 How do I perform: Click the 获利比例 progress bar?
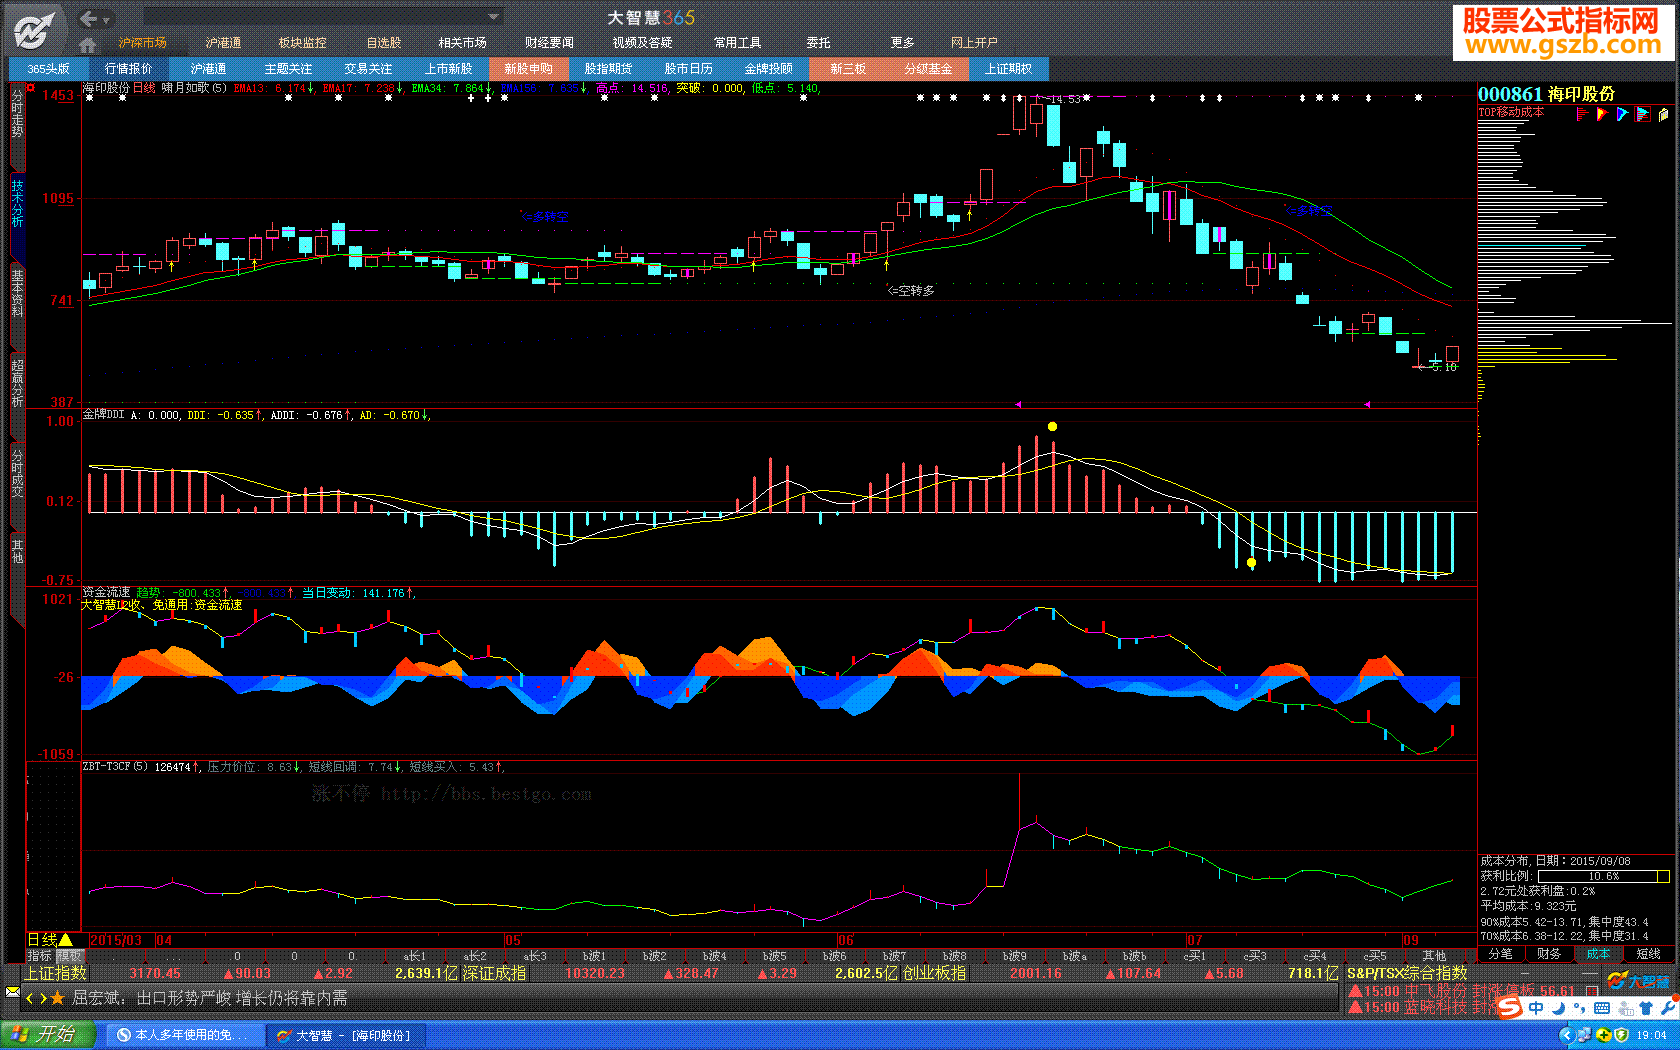click(1603, 876)
